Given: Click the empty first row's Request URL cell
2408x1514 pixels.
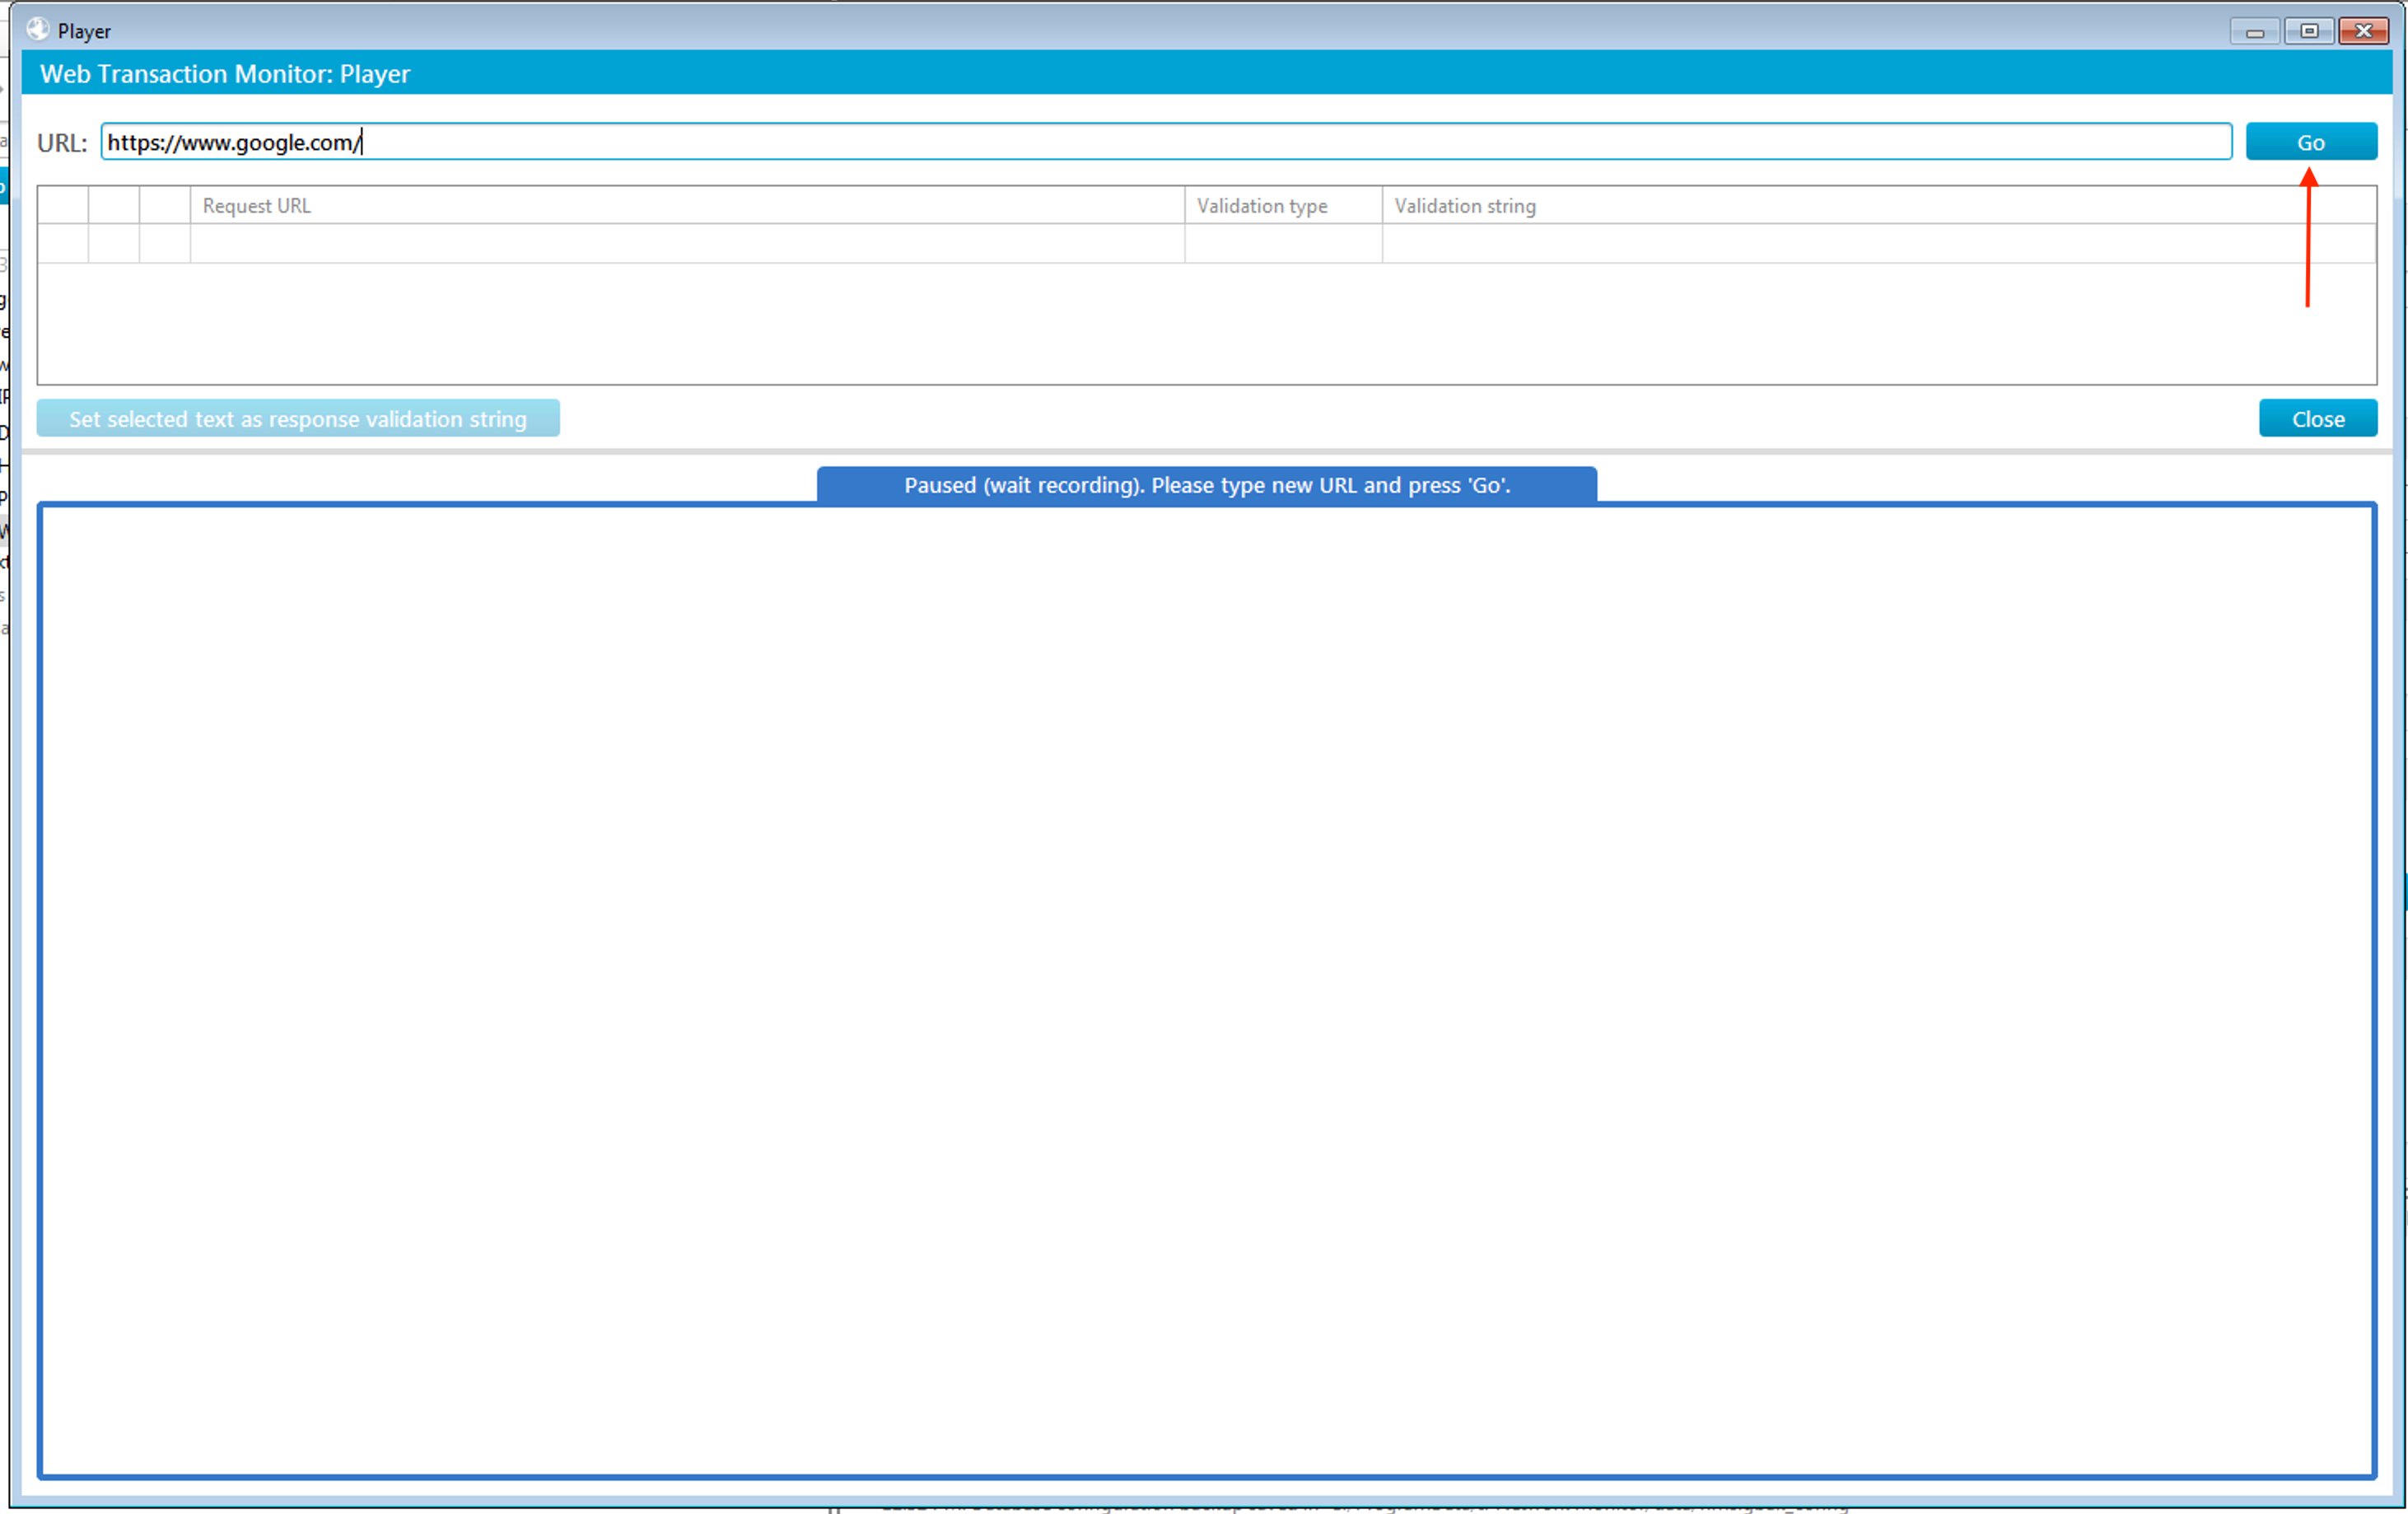Looking at the screenshot, I should [687, 244].
